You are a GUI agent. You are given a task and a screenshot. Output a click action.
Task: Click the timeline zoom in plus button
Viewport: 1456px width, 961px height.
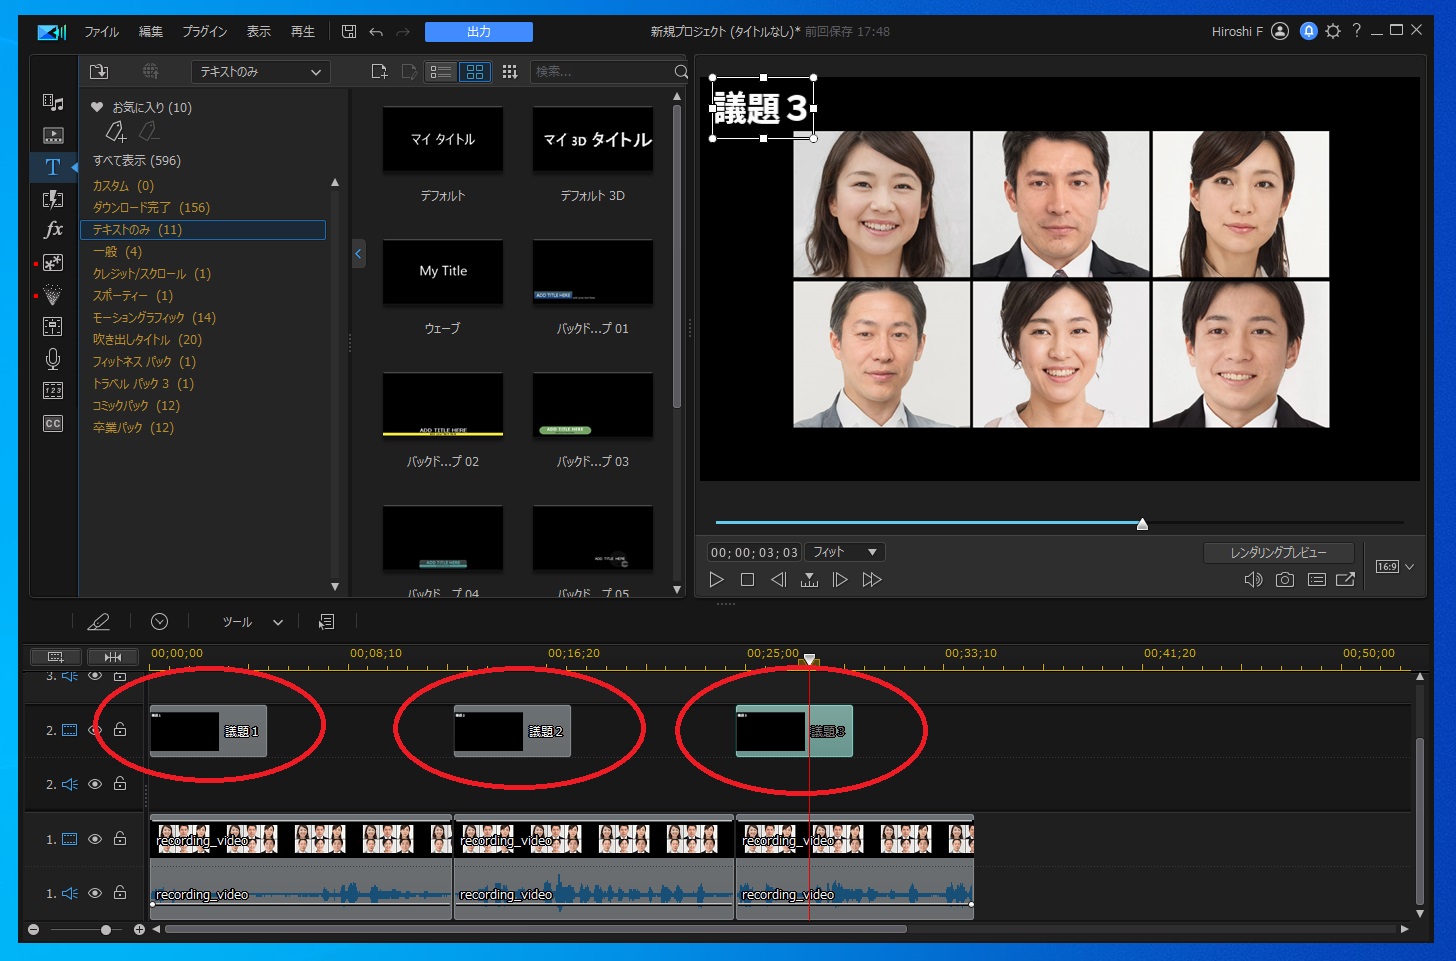(139, 930)
